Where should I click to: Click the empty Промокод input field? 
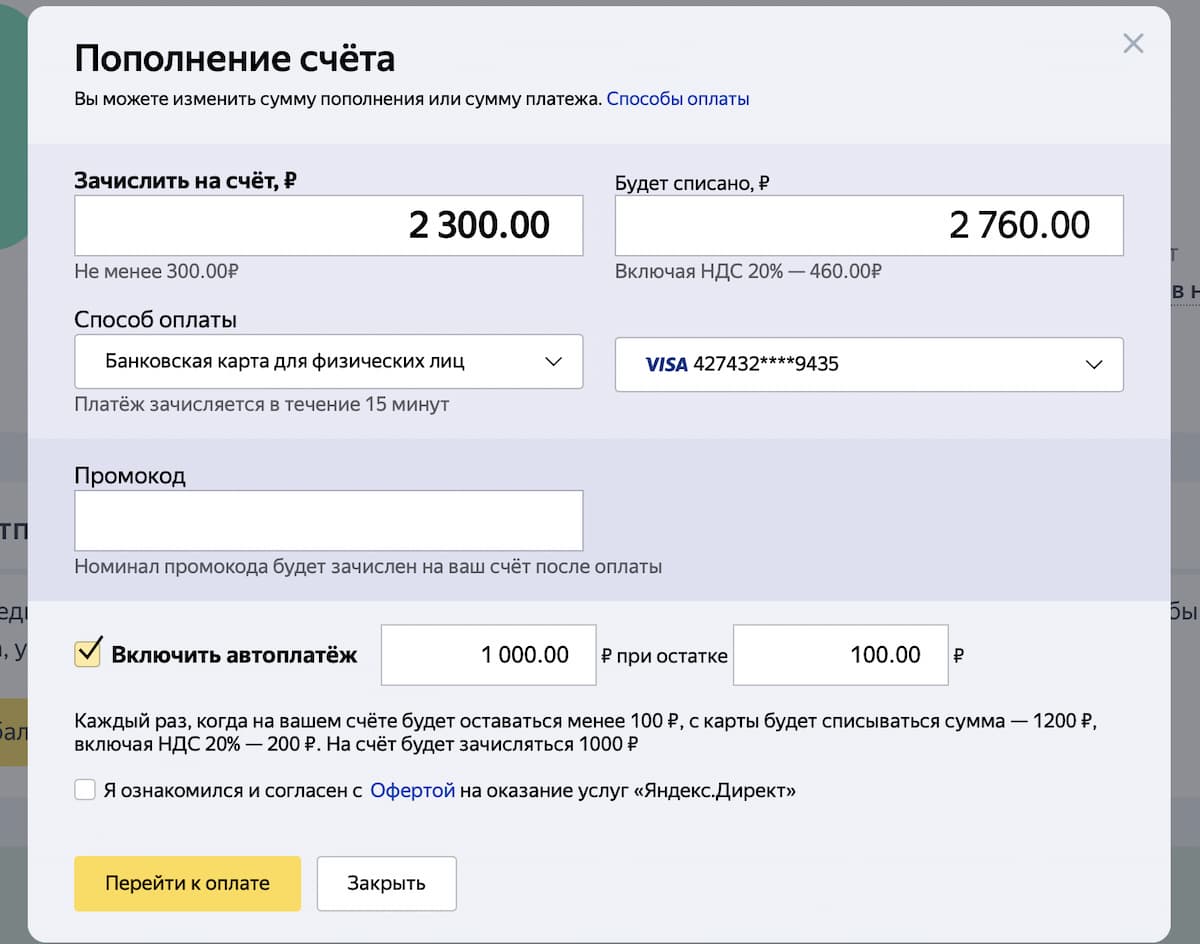point(328,520)
